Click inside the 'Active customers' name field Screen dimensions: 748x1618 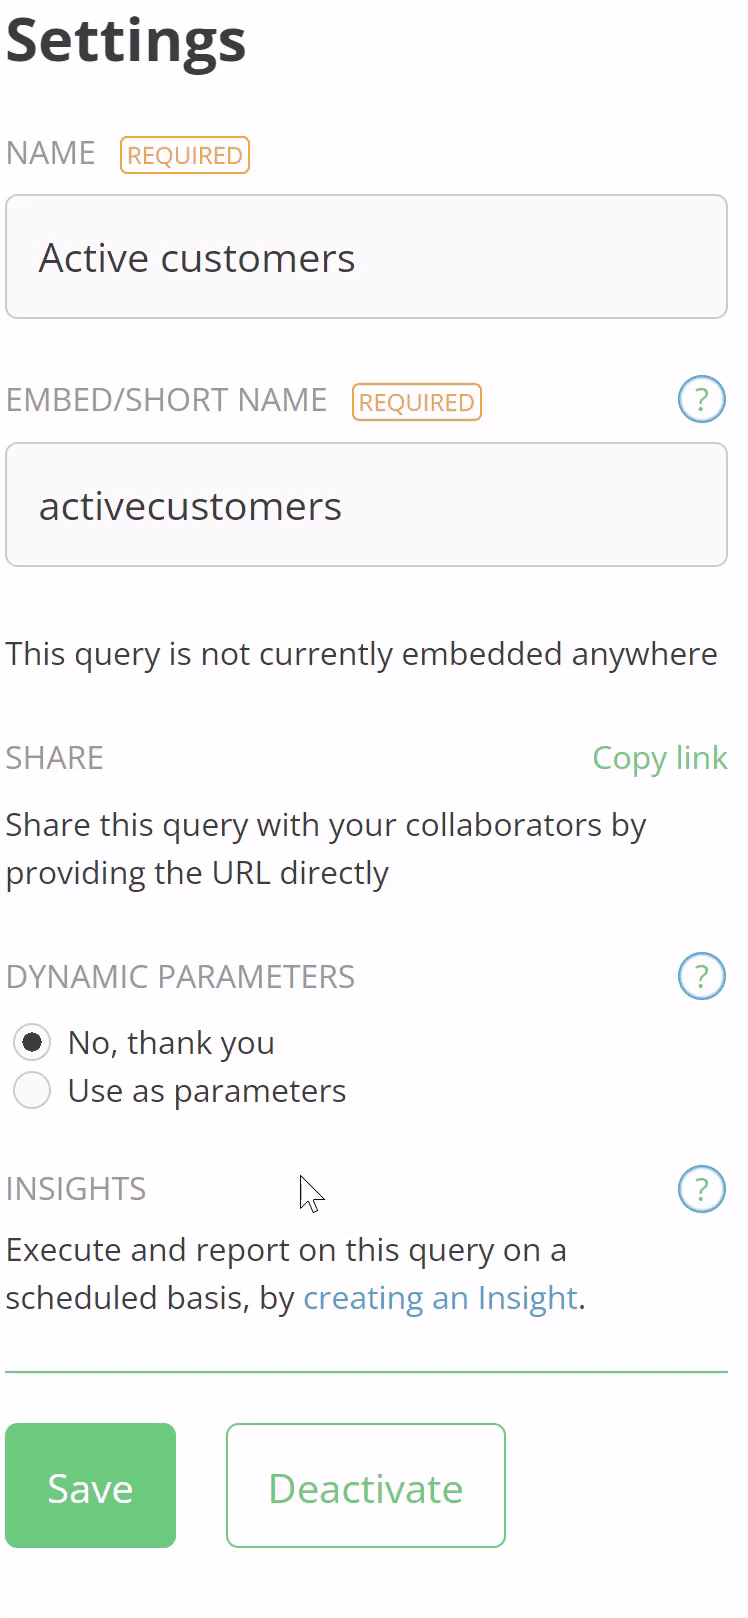pyautogui.click(x=366, y=257)
